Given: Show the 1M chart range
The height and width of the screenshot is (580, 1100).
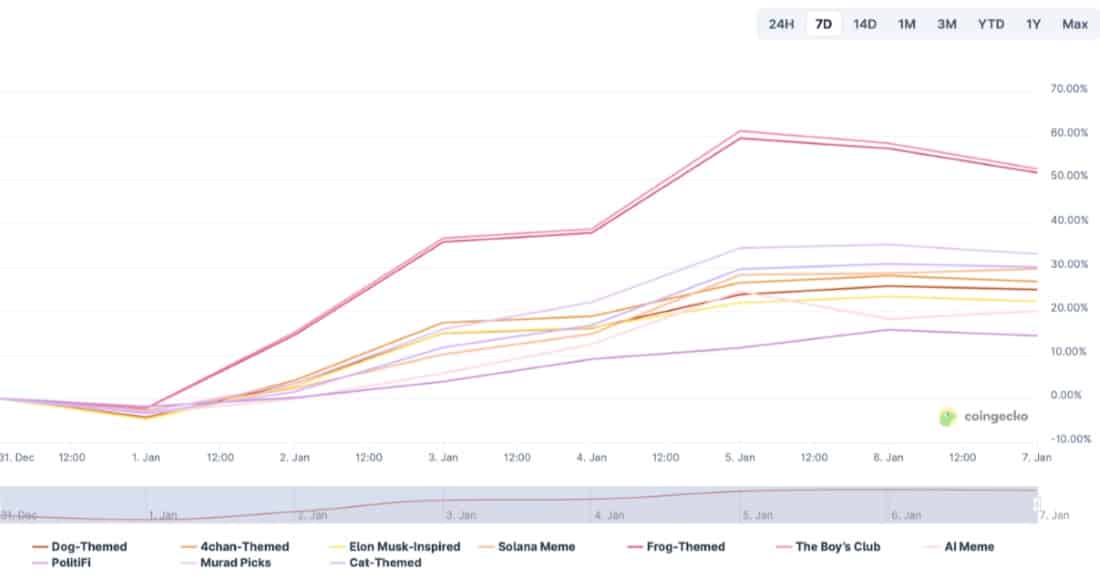Looking at the screenshot, I should (906, 24).
